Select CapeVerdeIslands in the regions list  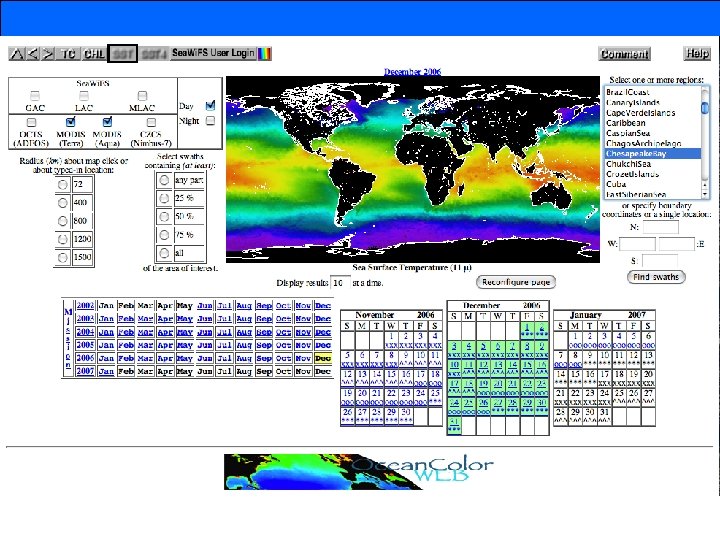652,113
